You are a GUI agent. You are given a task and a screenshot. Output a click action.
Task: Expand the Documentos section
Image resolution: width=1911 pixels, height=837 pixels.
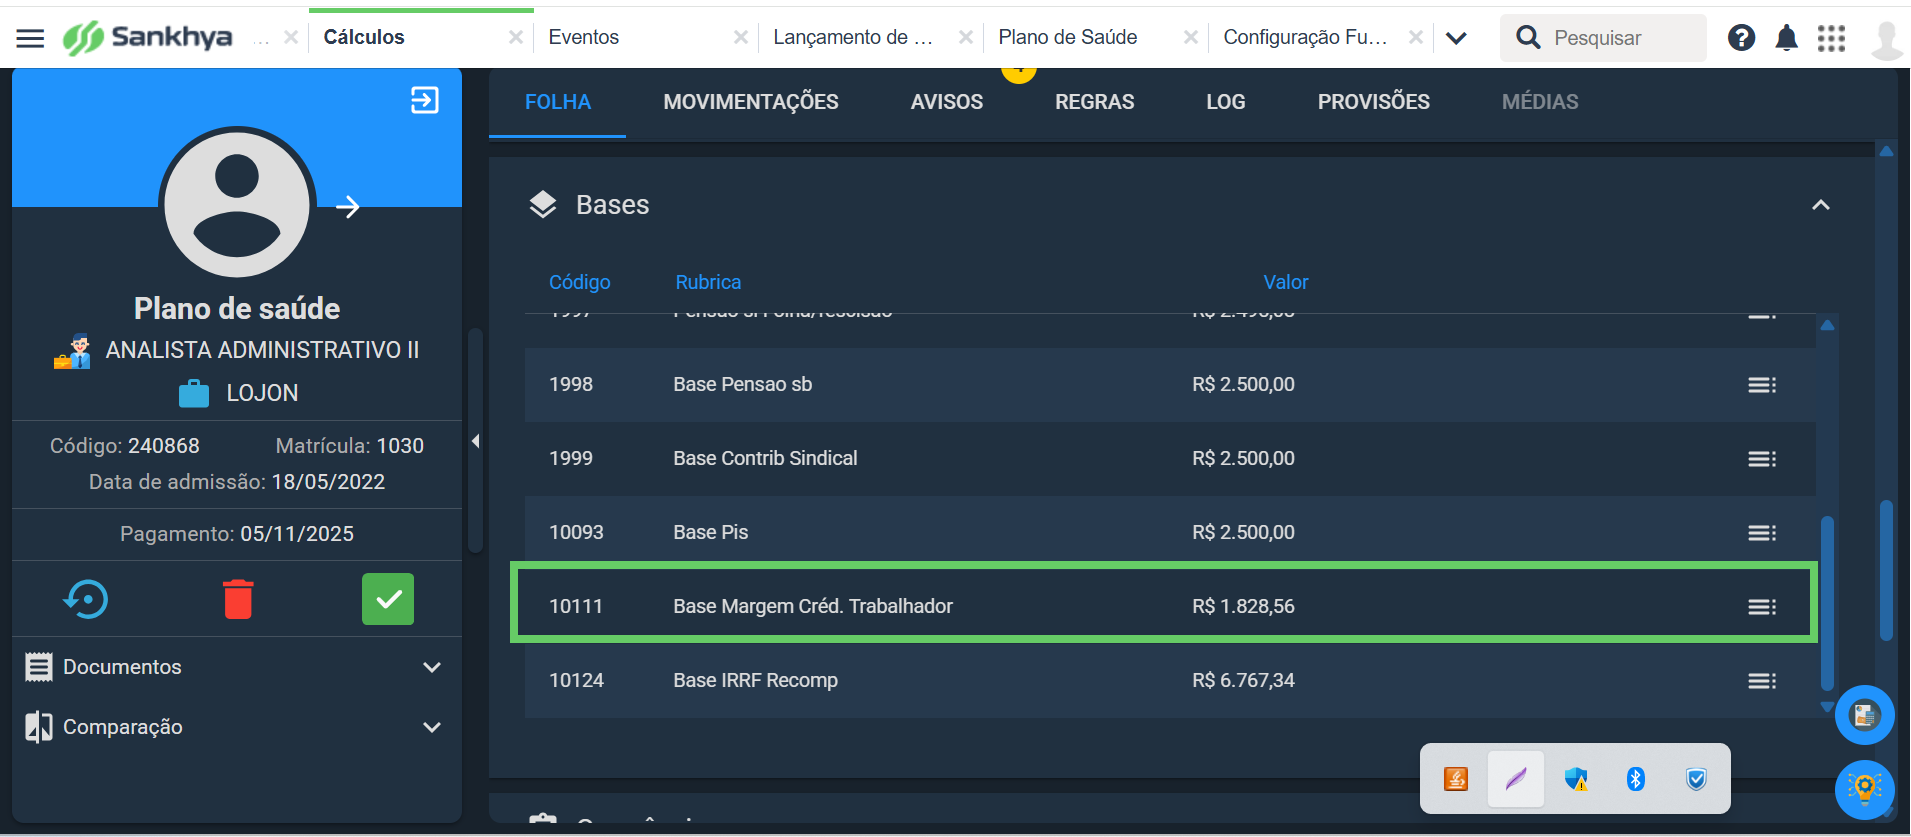pos(432,667)
